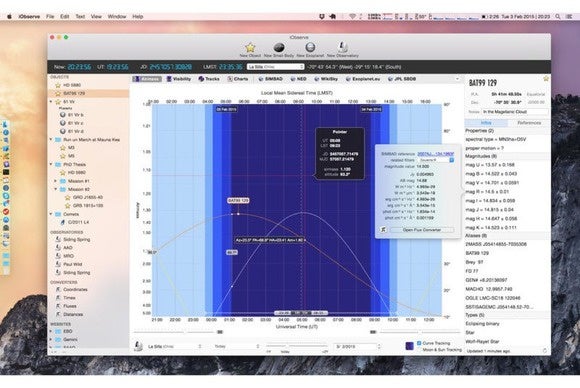Collapse the PhD Thesis folder
The width and height of the screenshot is (580, 388).
click(x=51, y=164)
